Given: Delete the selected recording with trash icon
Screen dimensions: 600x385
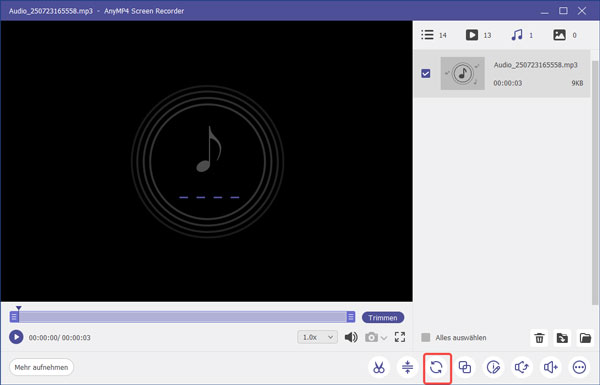Looking at the screenshot, I should (539, 338).
